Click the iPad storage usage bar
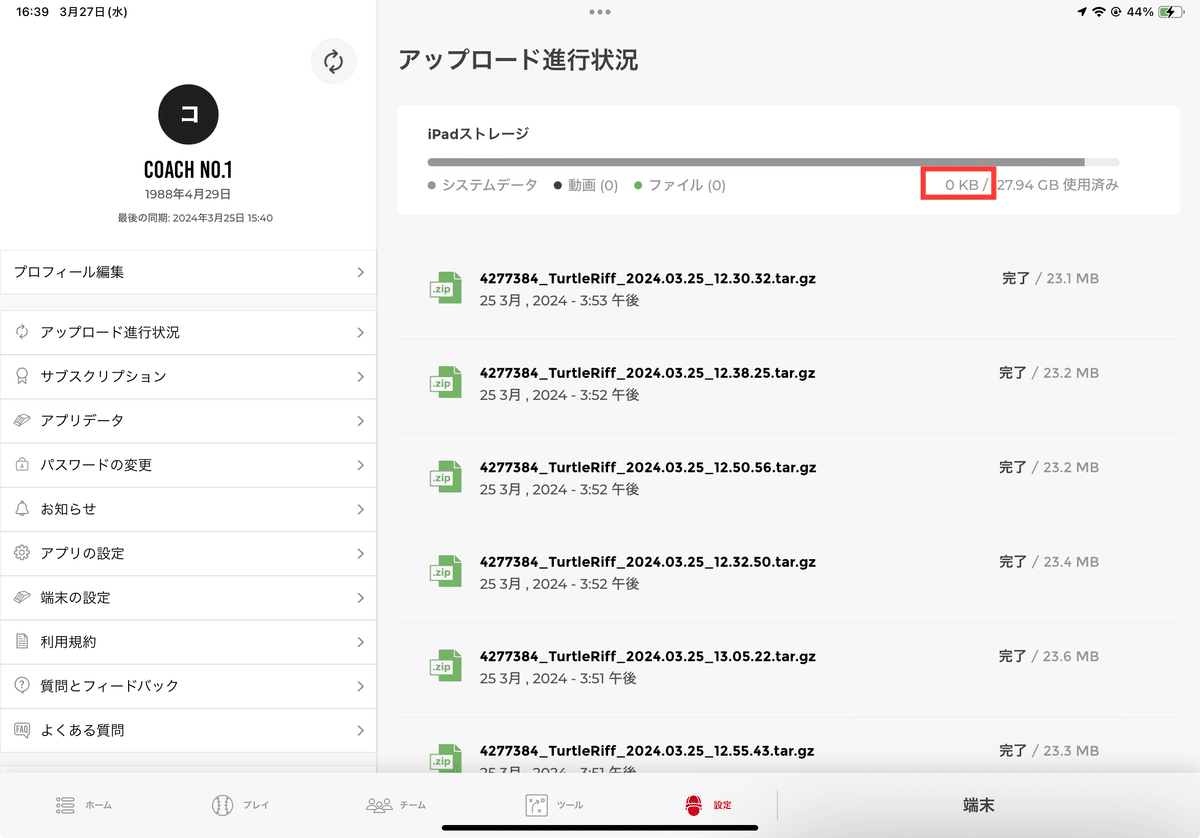 [773, 162]
